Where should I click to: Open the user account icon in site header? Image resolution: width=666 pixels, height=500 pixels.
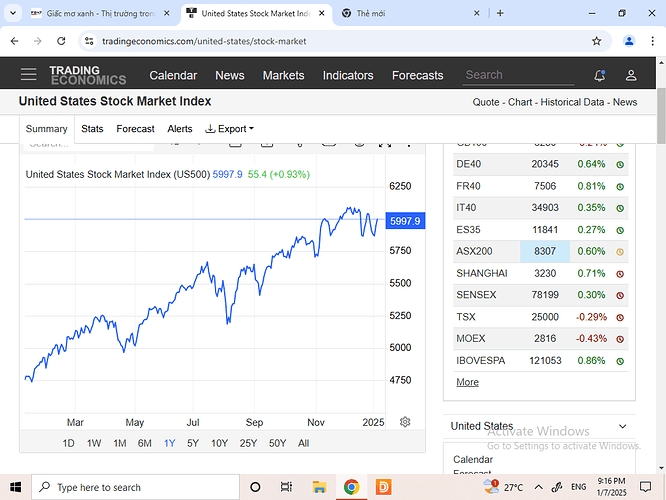tap(631, 75)
